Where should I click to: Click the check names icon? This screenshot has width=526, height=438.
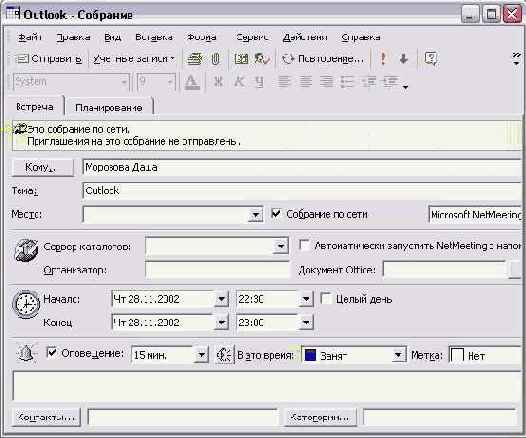(x=262, y=59)
